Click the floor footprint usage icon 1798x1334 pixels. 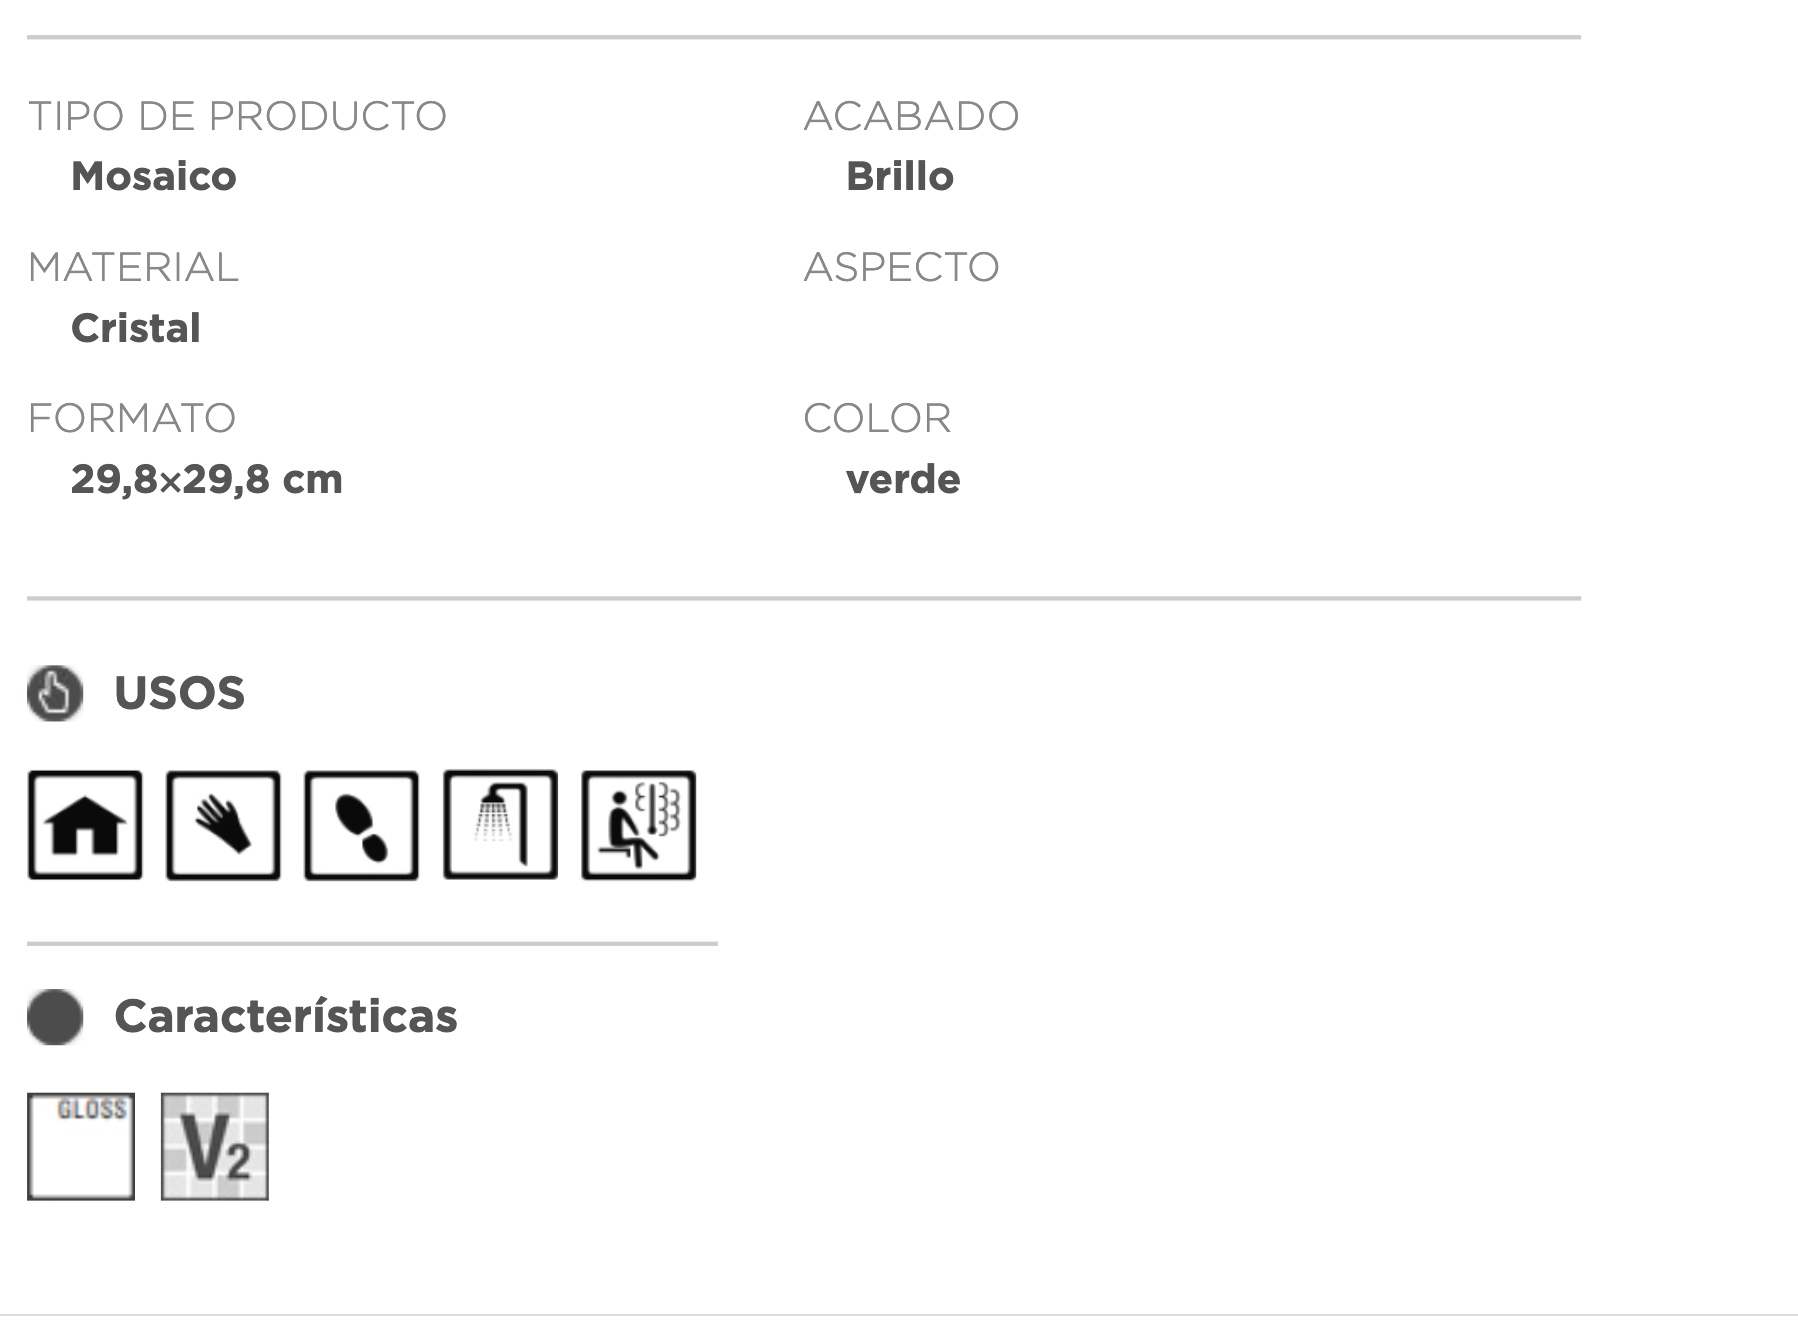point(361,825)
